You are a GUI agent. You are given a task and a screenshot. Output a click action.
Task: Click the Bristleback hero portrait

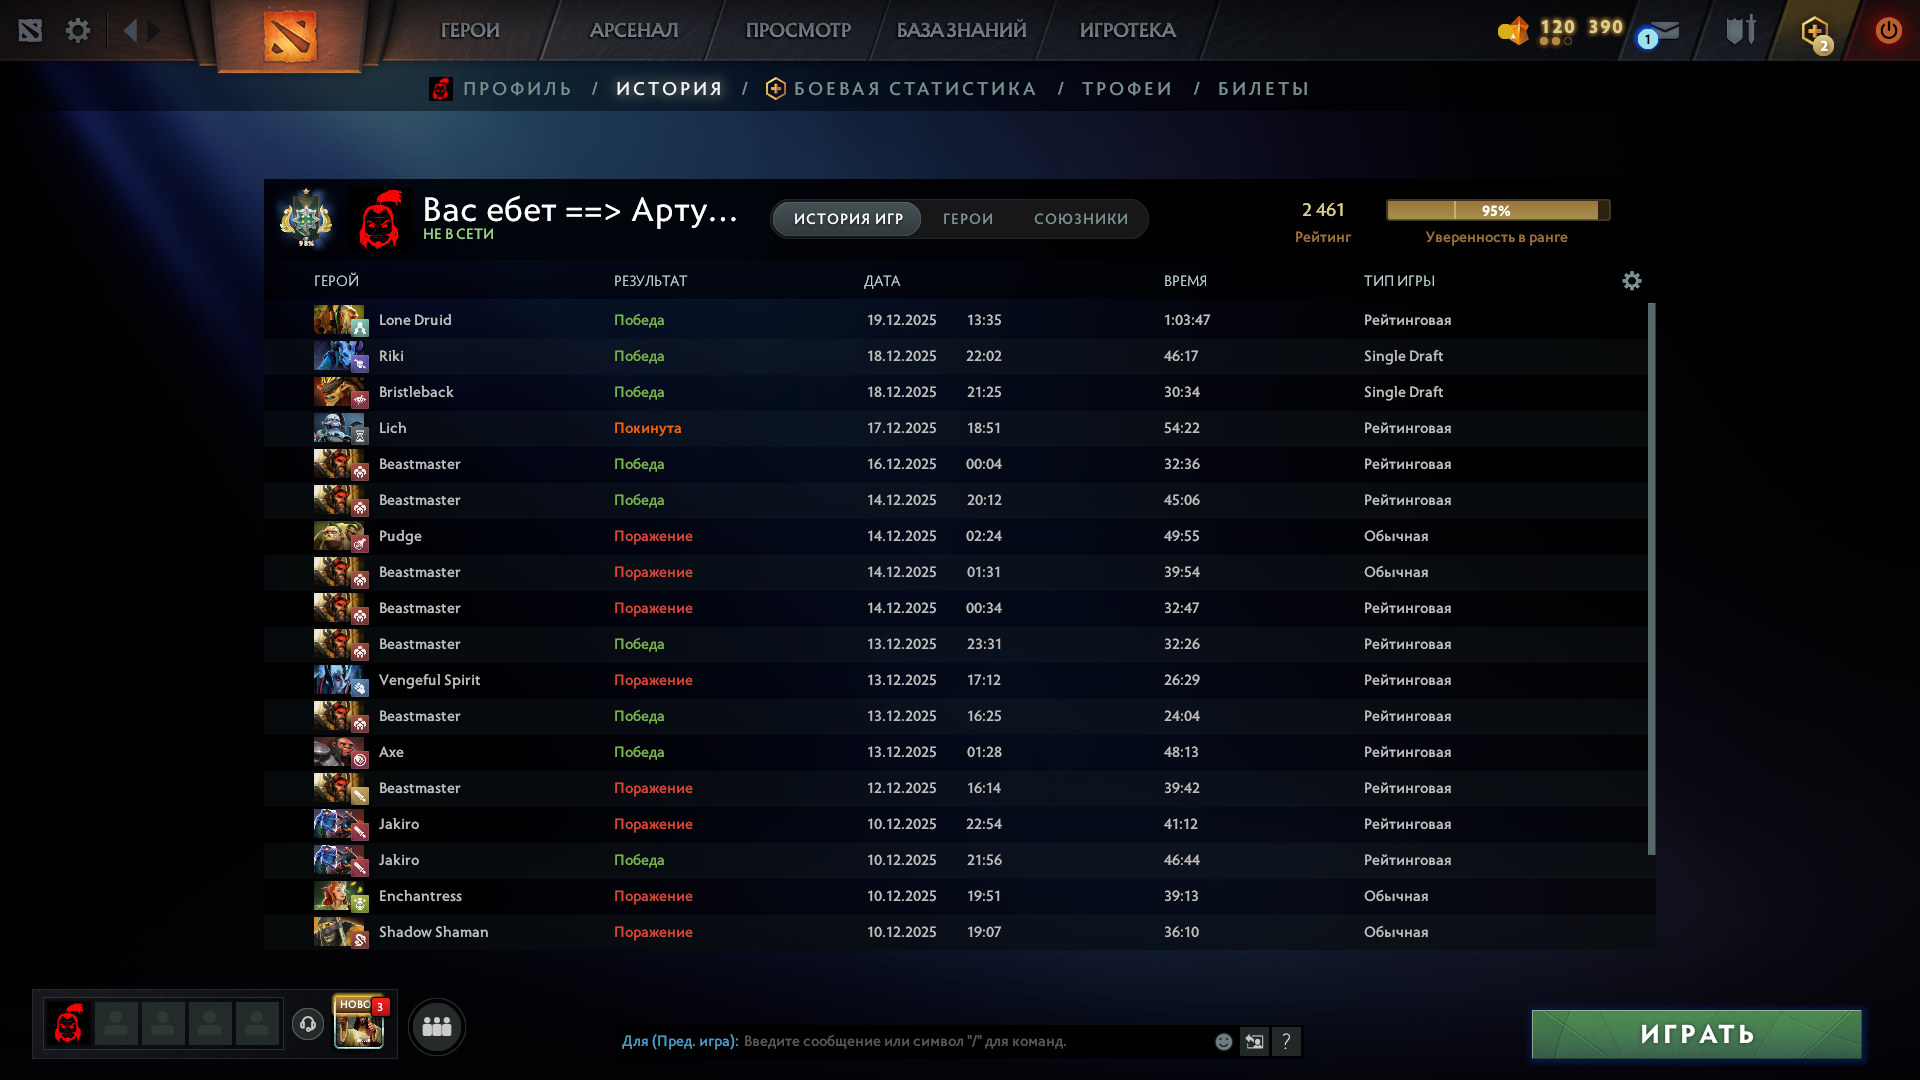click(339, 392)
